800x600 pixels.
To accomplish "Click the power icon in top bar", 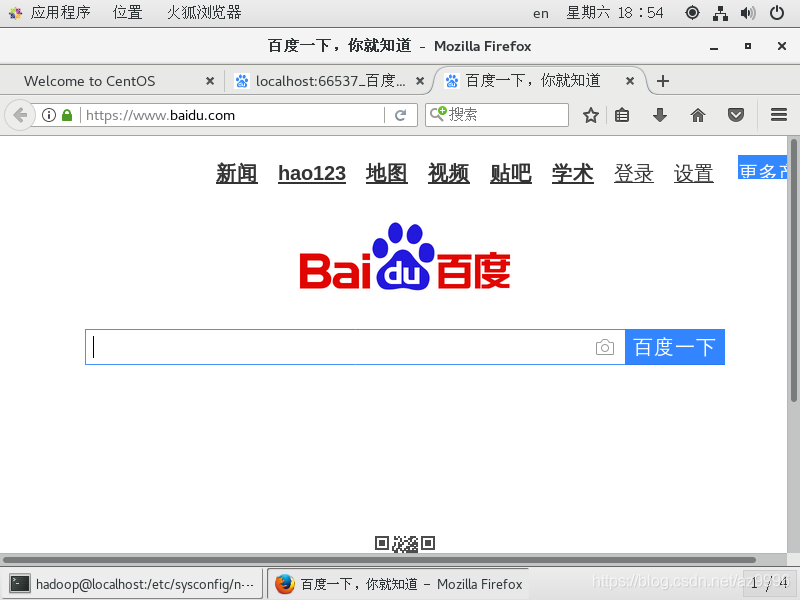I will [777, 13].
